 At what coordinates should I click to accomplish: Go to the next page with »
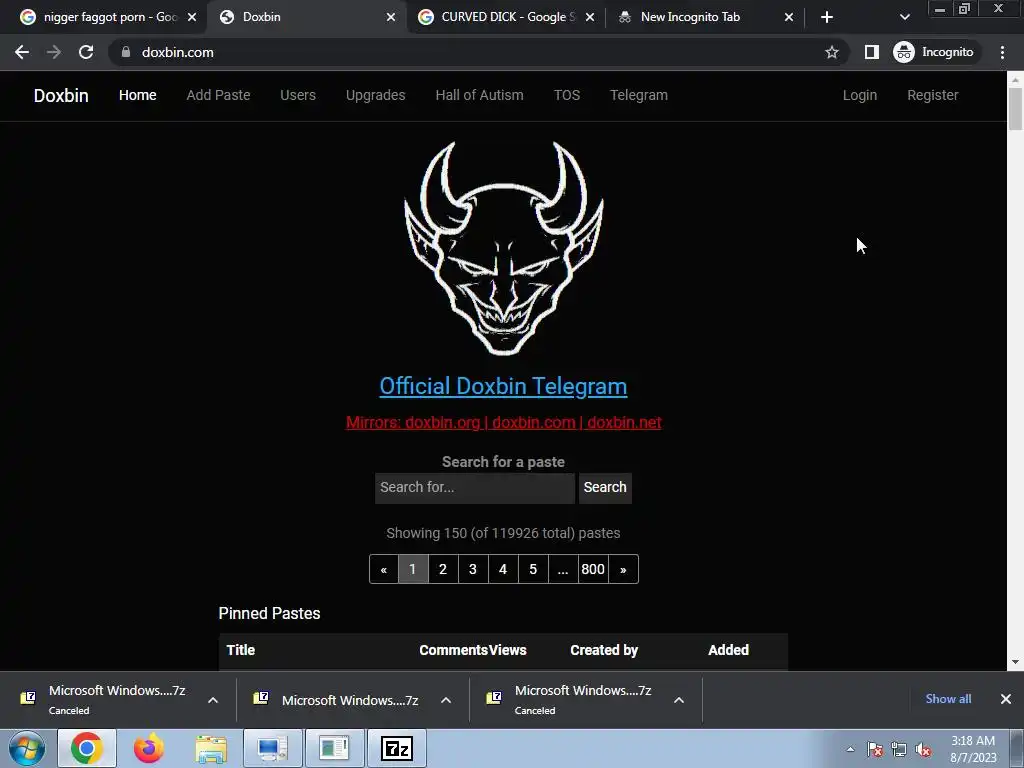(x=623, y=569)
